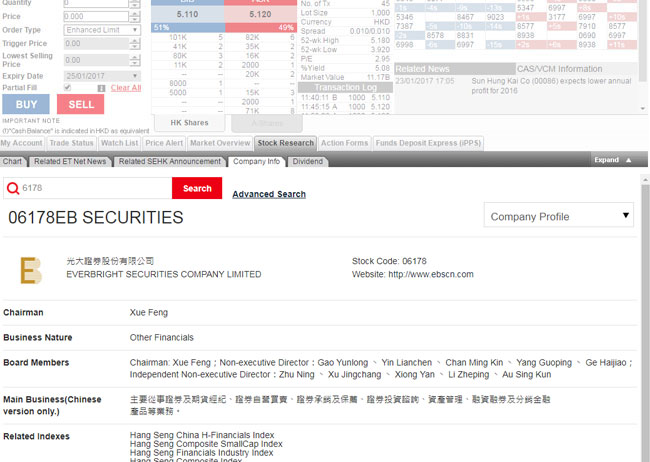Toggle the Partial Fill checkbox
The width and height of the screenshot is (650, 462).
[68, 88]
